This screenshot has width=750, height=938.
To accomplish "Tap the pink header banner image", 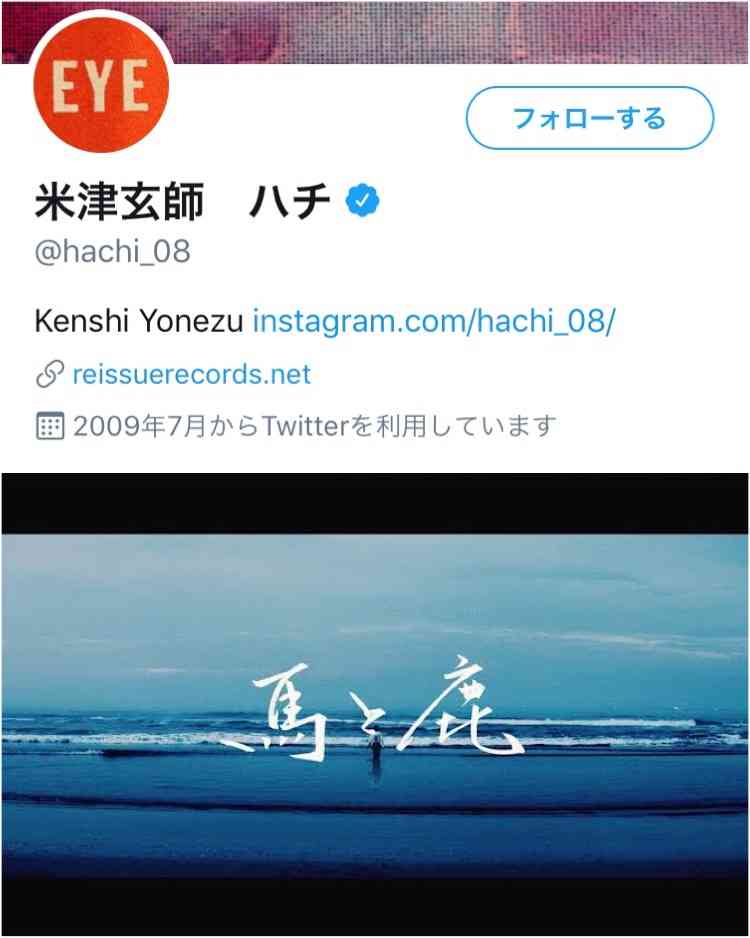I will click(x=461, y=32).
